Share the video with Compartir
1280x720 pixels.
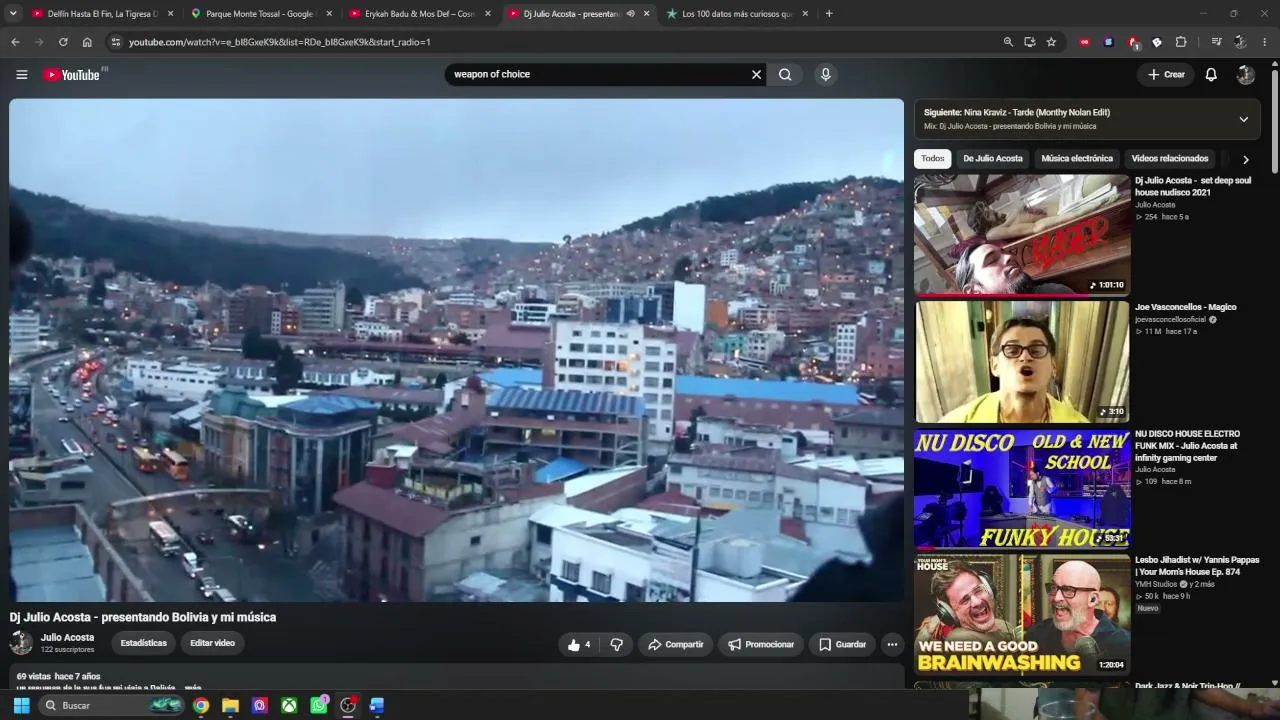[x=675, y=645]
